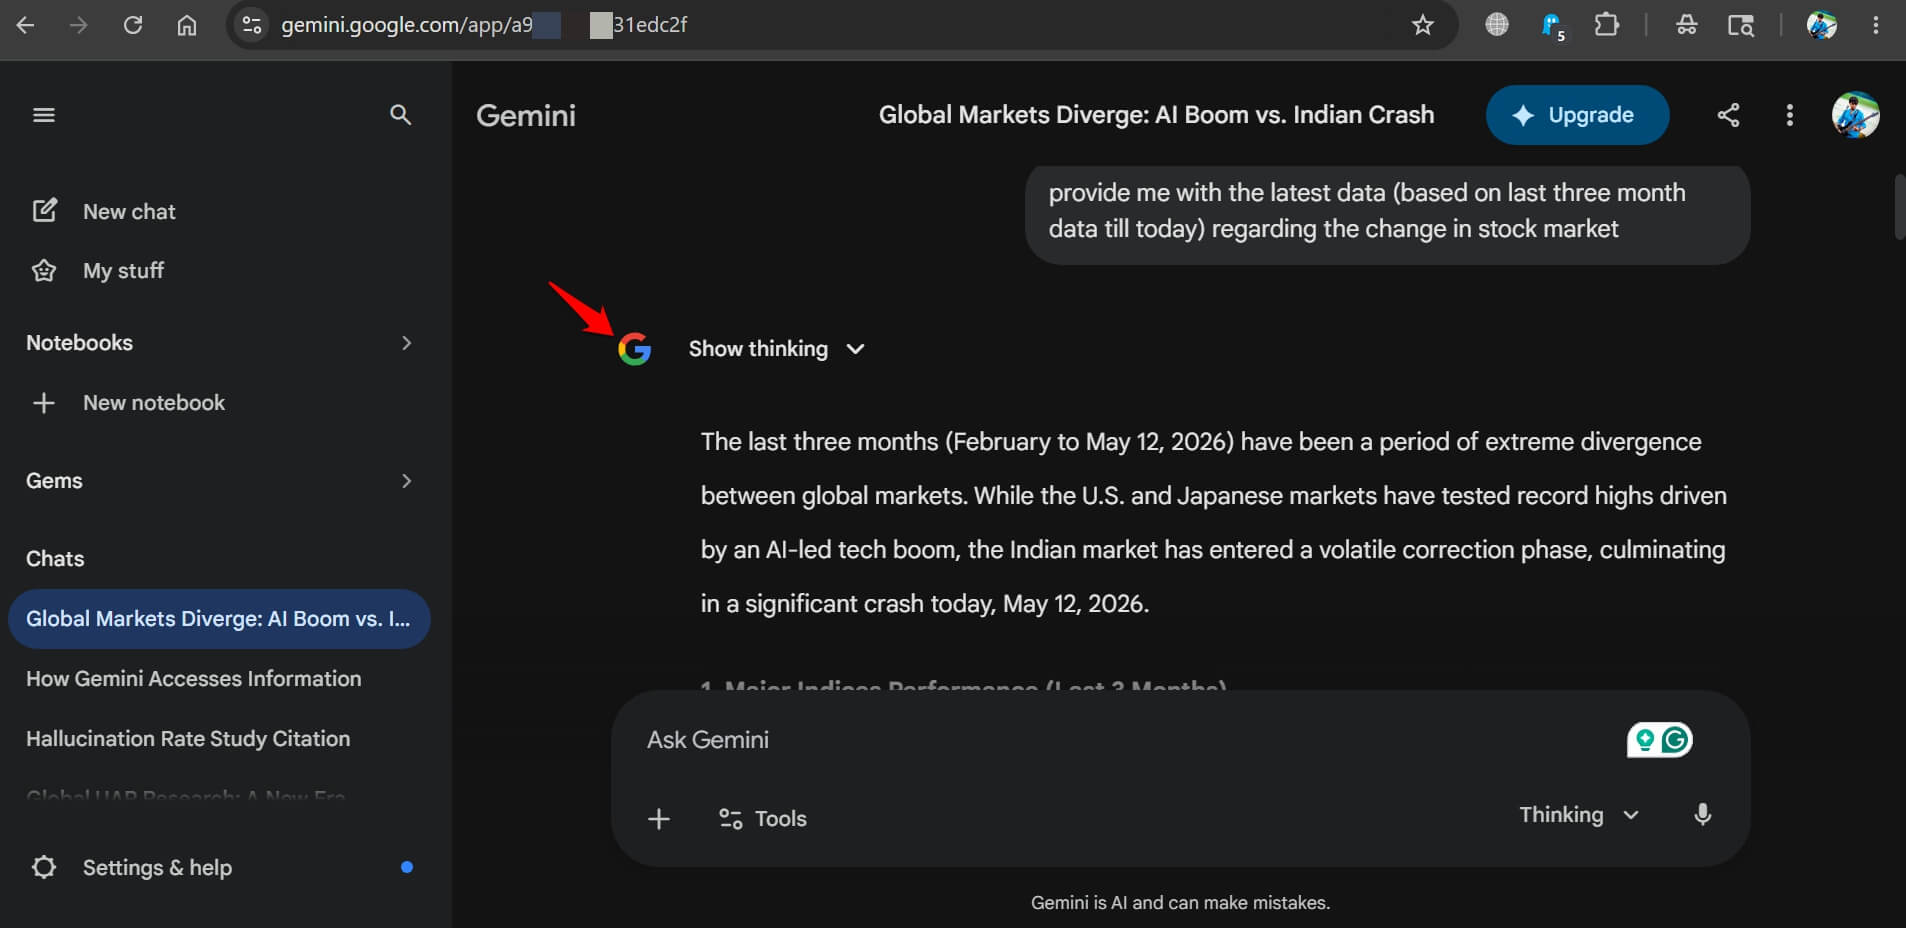This screenshot has height=928, width=1906.
Task: Focus the Ask Gemini input field
Action: tap(1130, 740)
